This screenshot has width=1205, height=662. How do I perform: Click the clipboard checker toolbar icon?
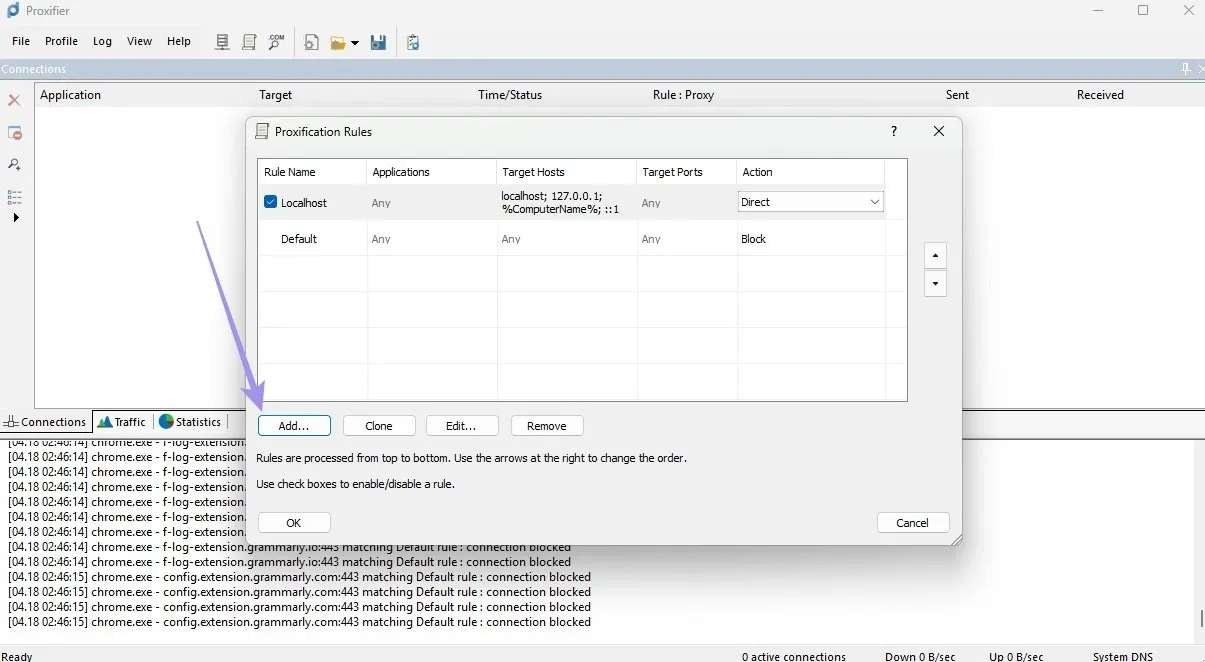point(413,43)
